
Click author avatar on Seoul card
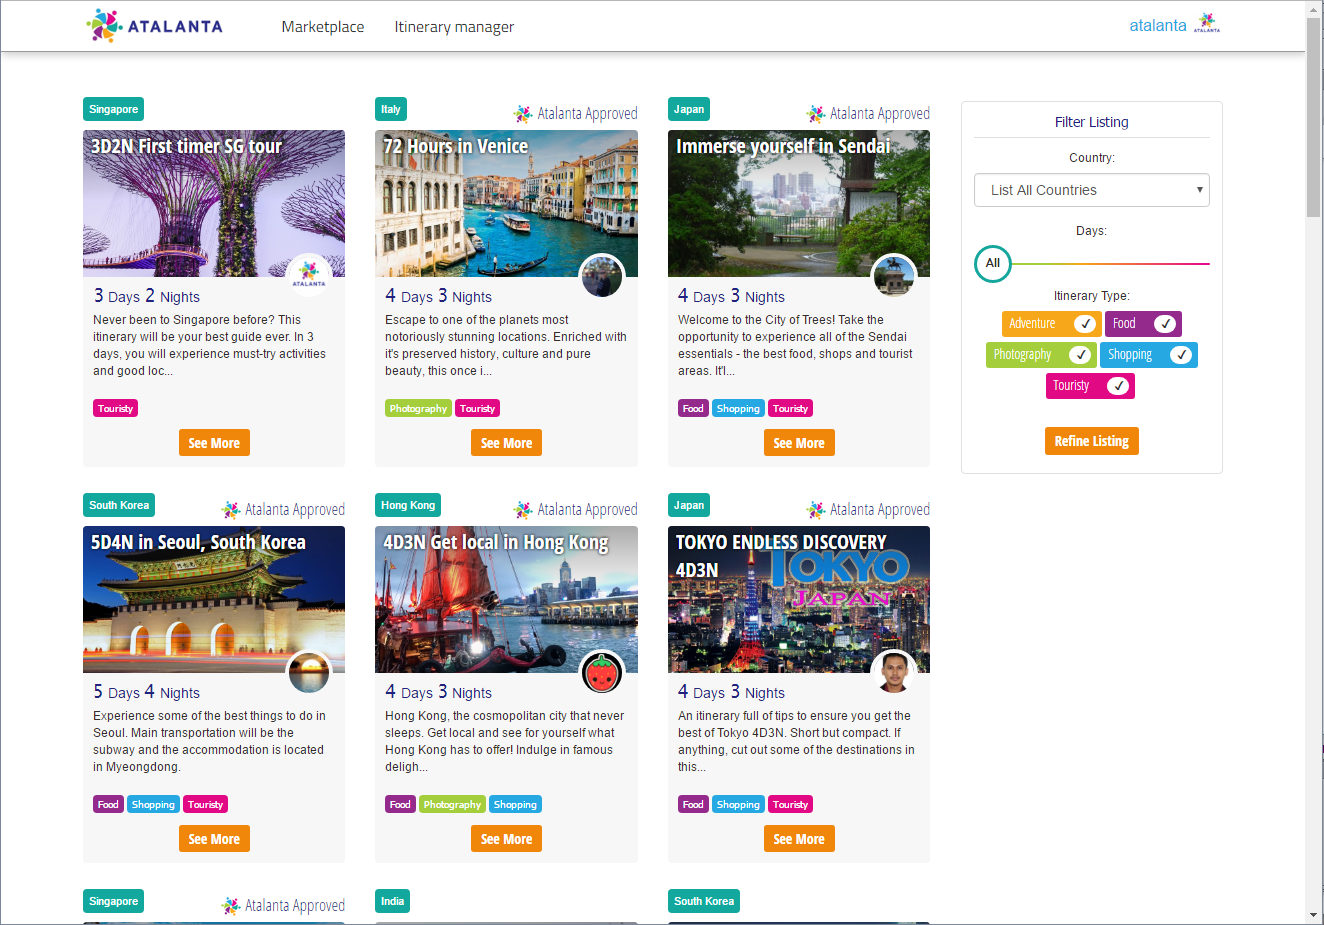(309, 671)
